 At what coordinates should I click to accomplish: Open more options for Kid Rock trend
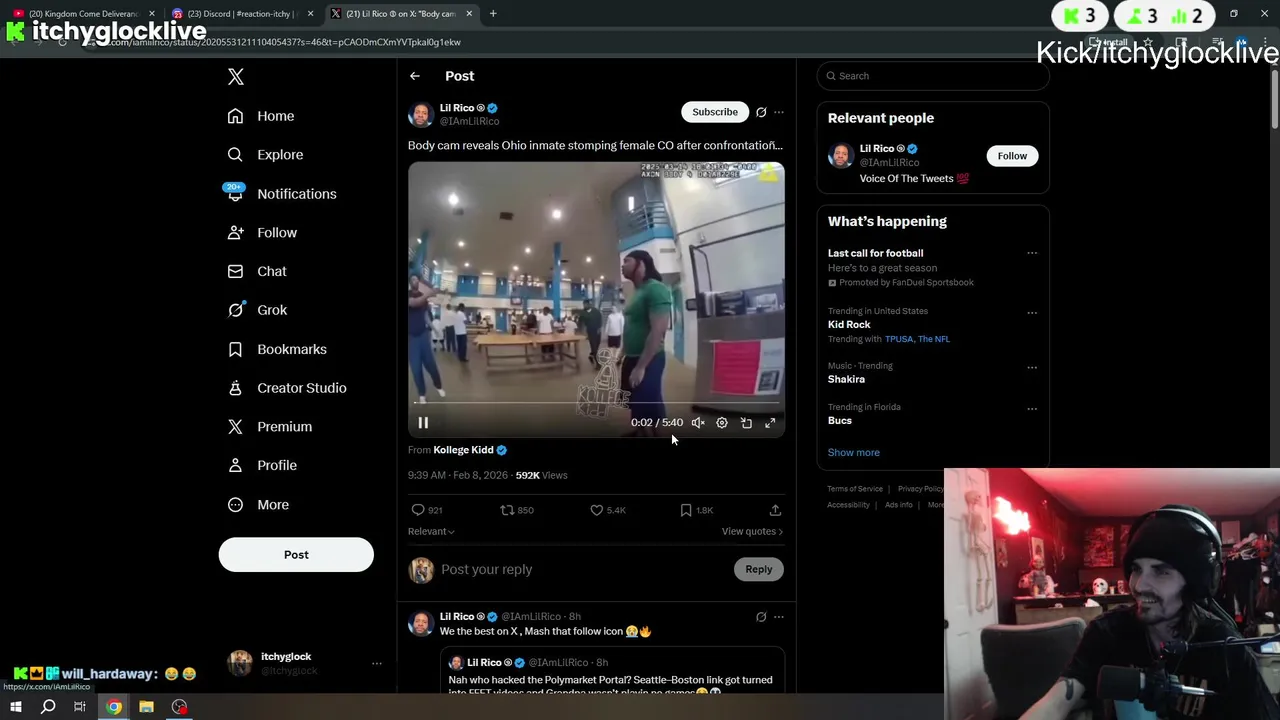point(1032,313)
